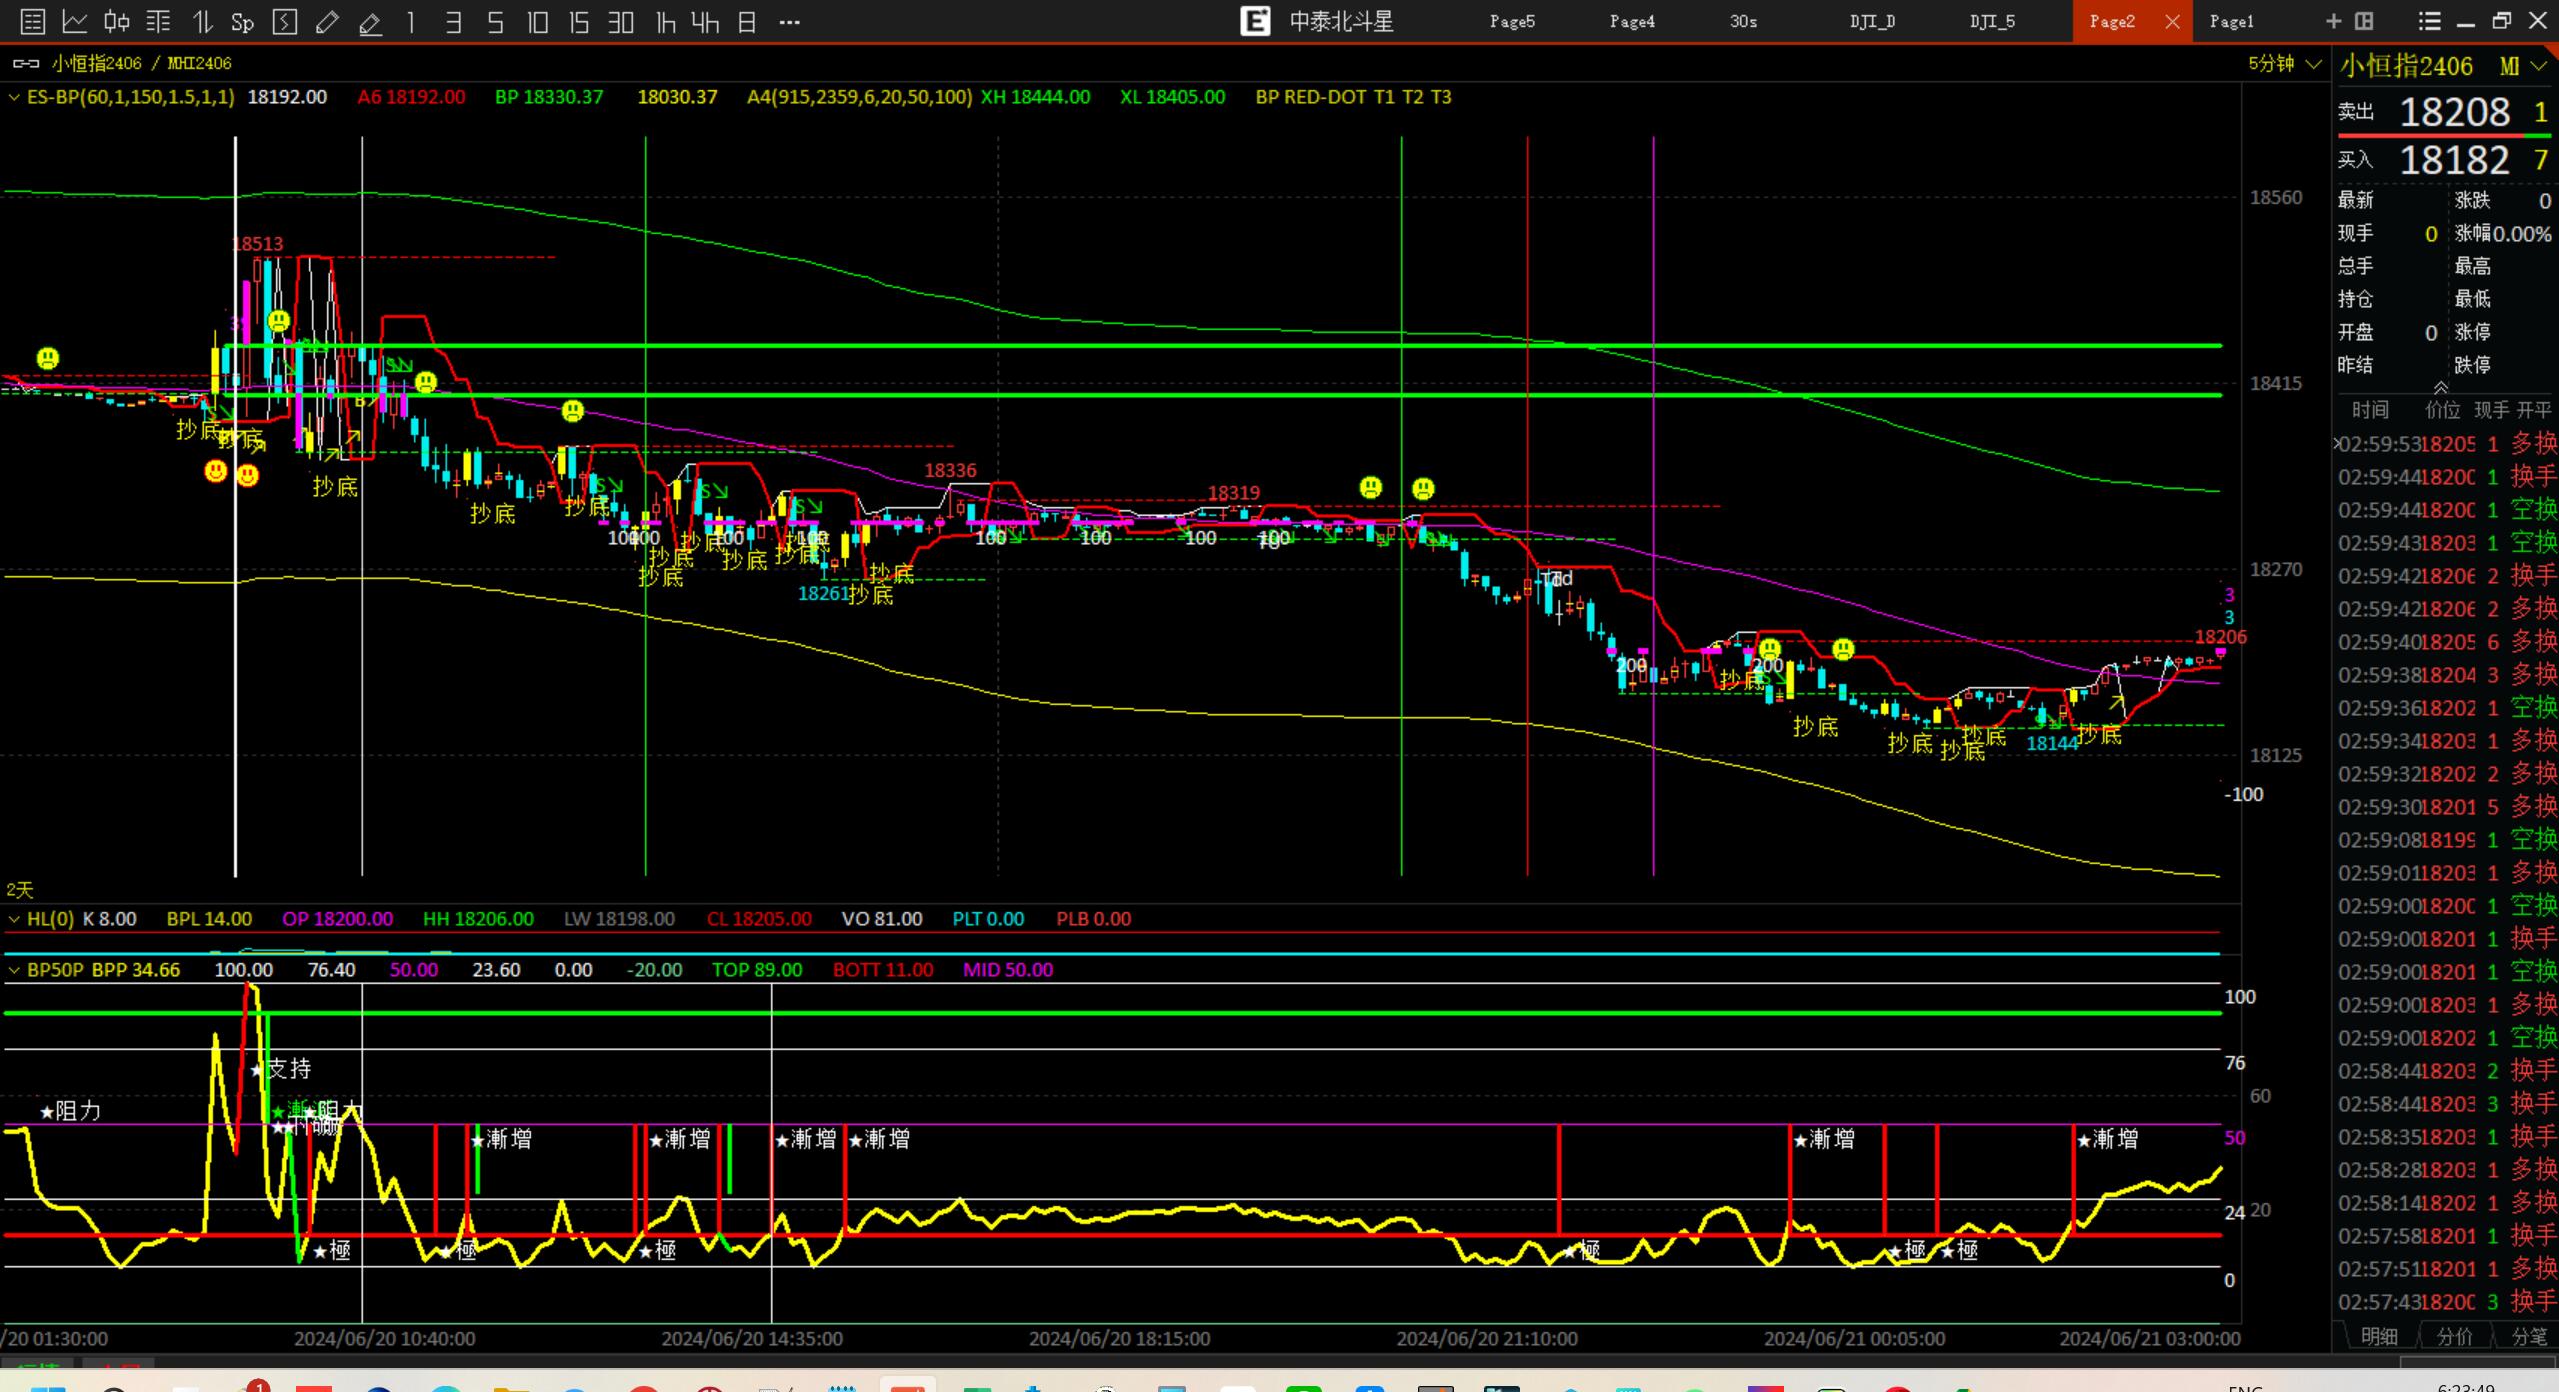Image resolution: width=2559 pixels, height=1392 pixels.
Task: Switch to the 分笔 tab
Action: [2529, 1337]
